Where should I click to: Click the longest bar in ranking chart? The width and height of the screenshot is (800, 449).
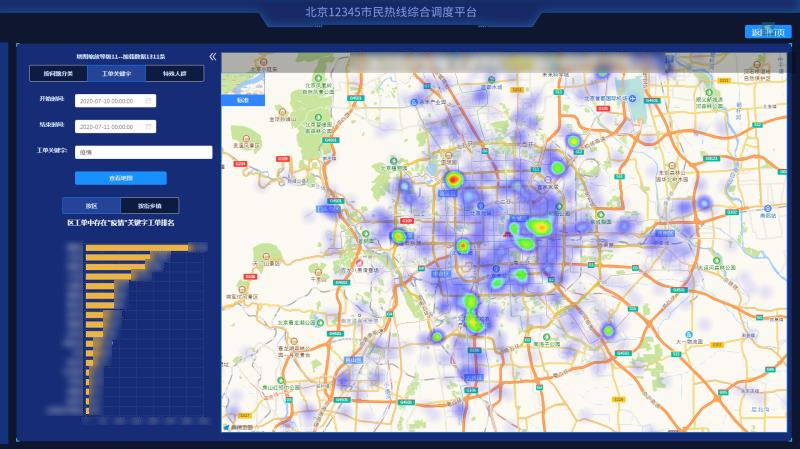tap(137, 248)
